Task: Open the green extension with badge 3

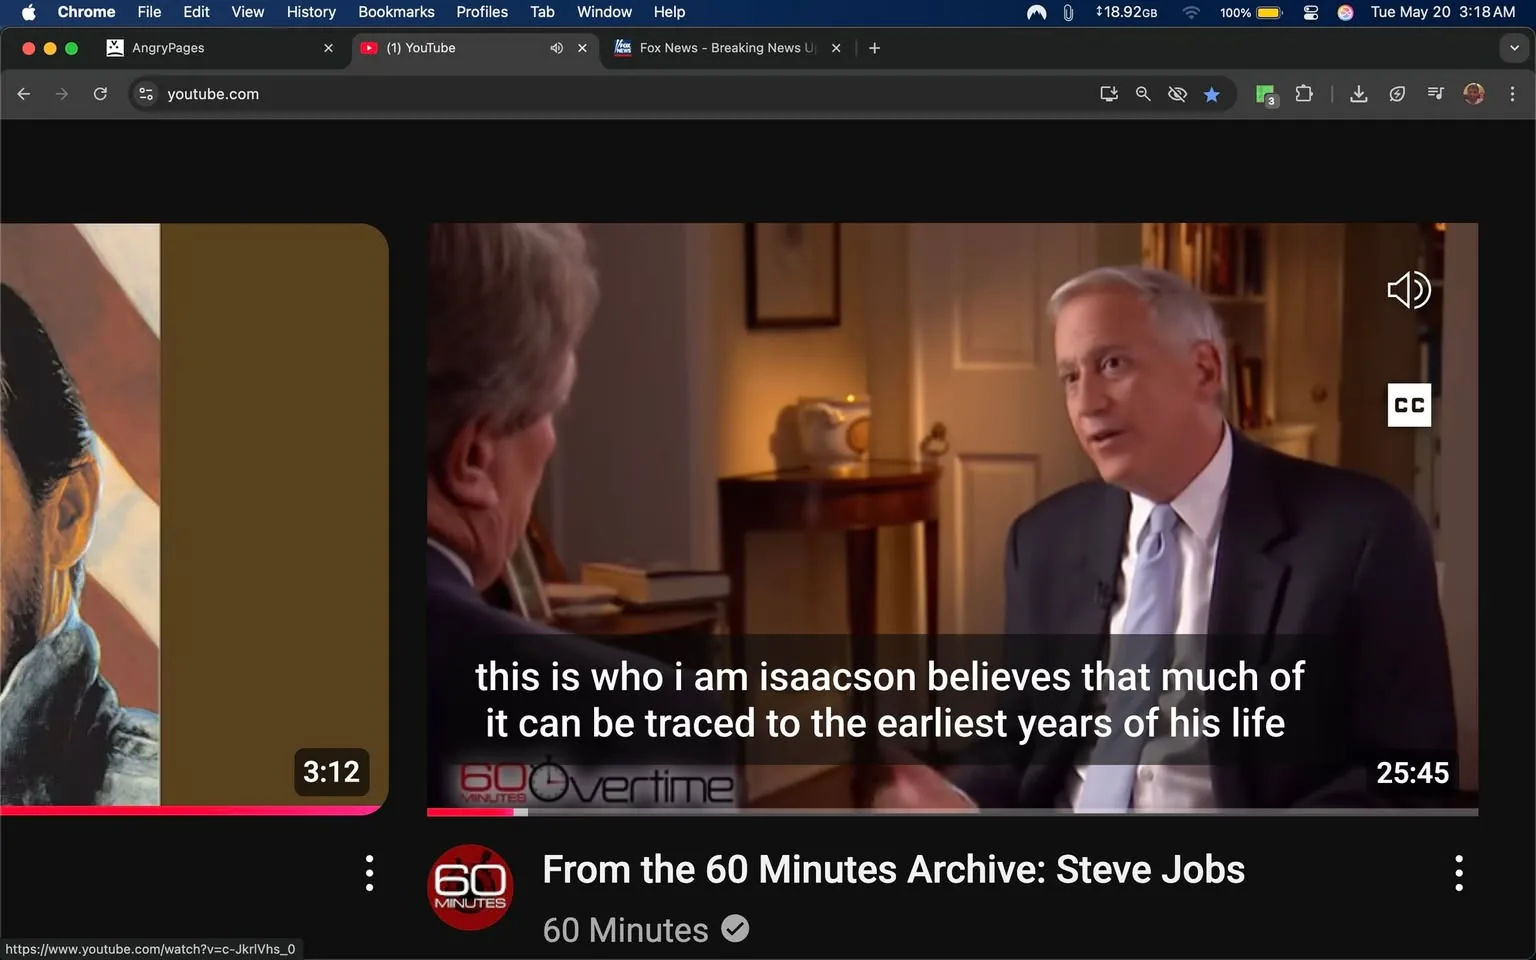Action: (x=1263, y=93)
